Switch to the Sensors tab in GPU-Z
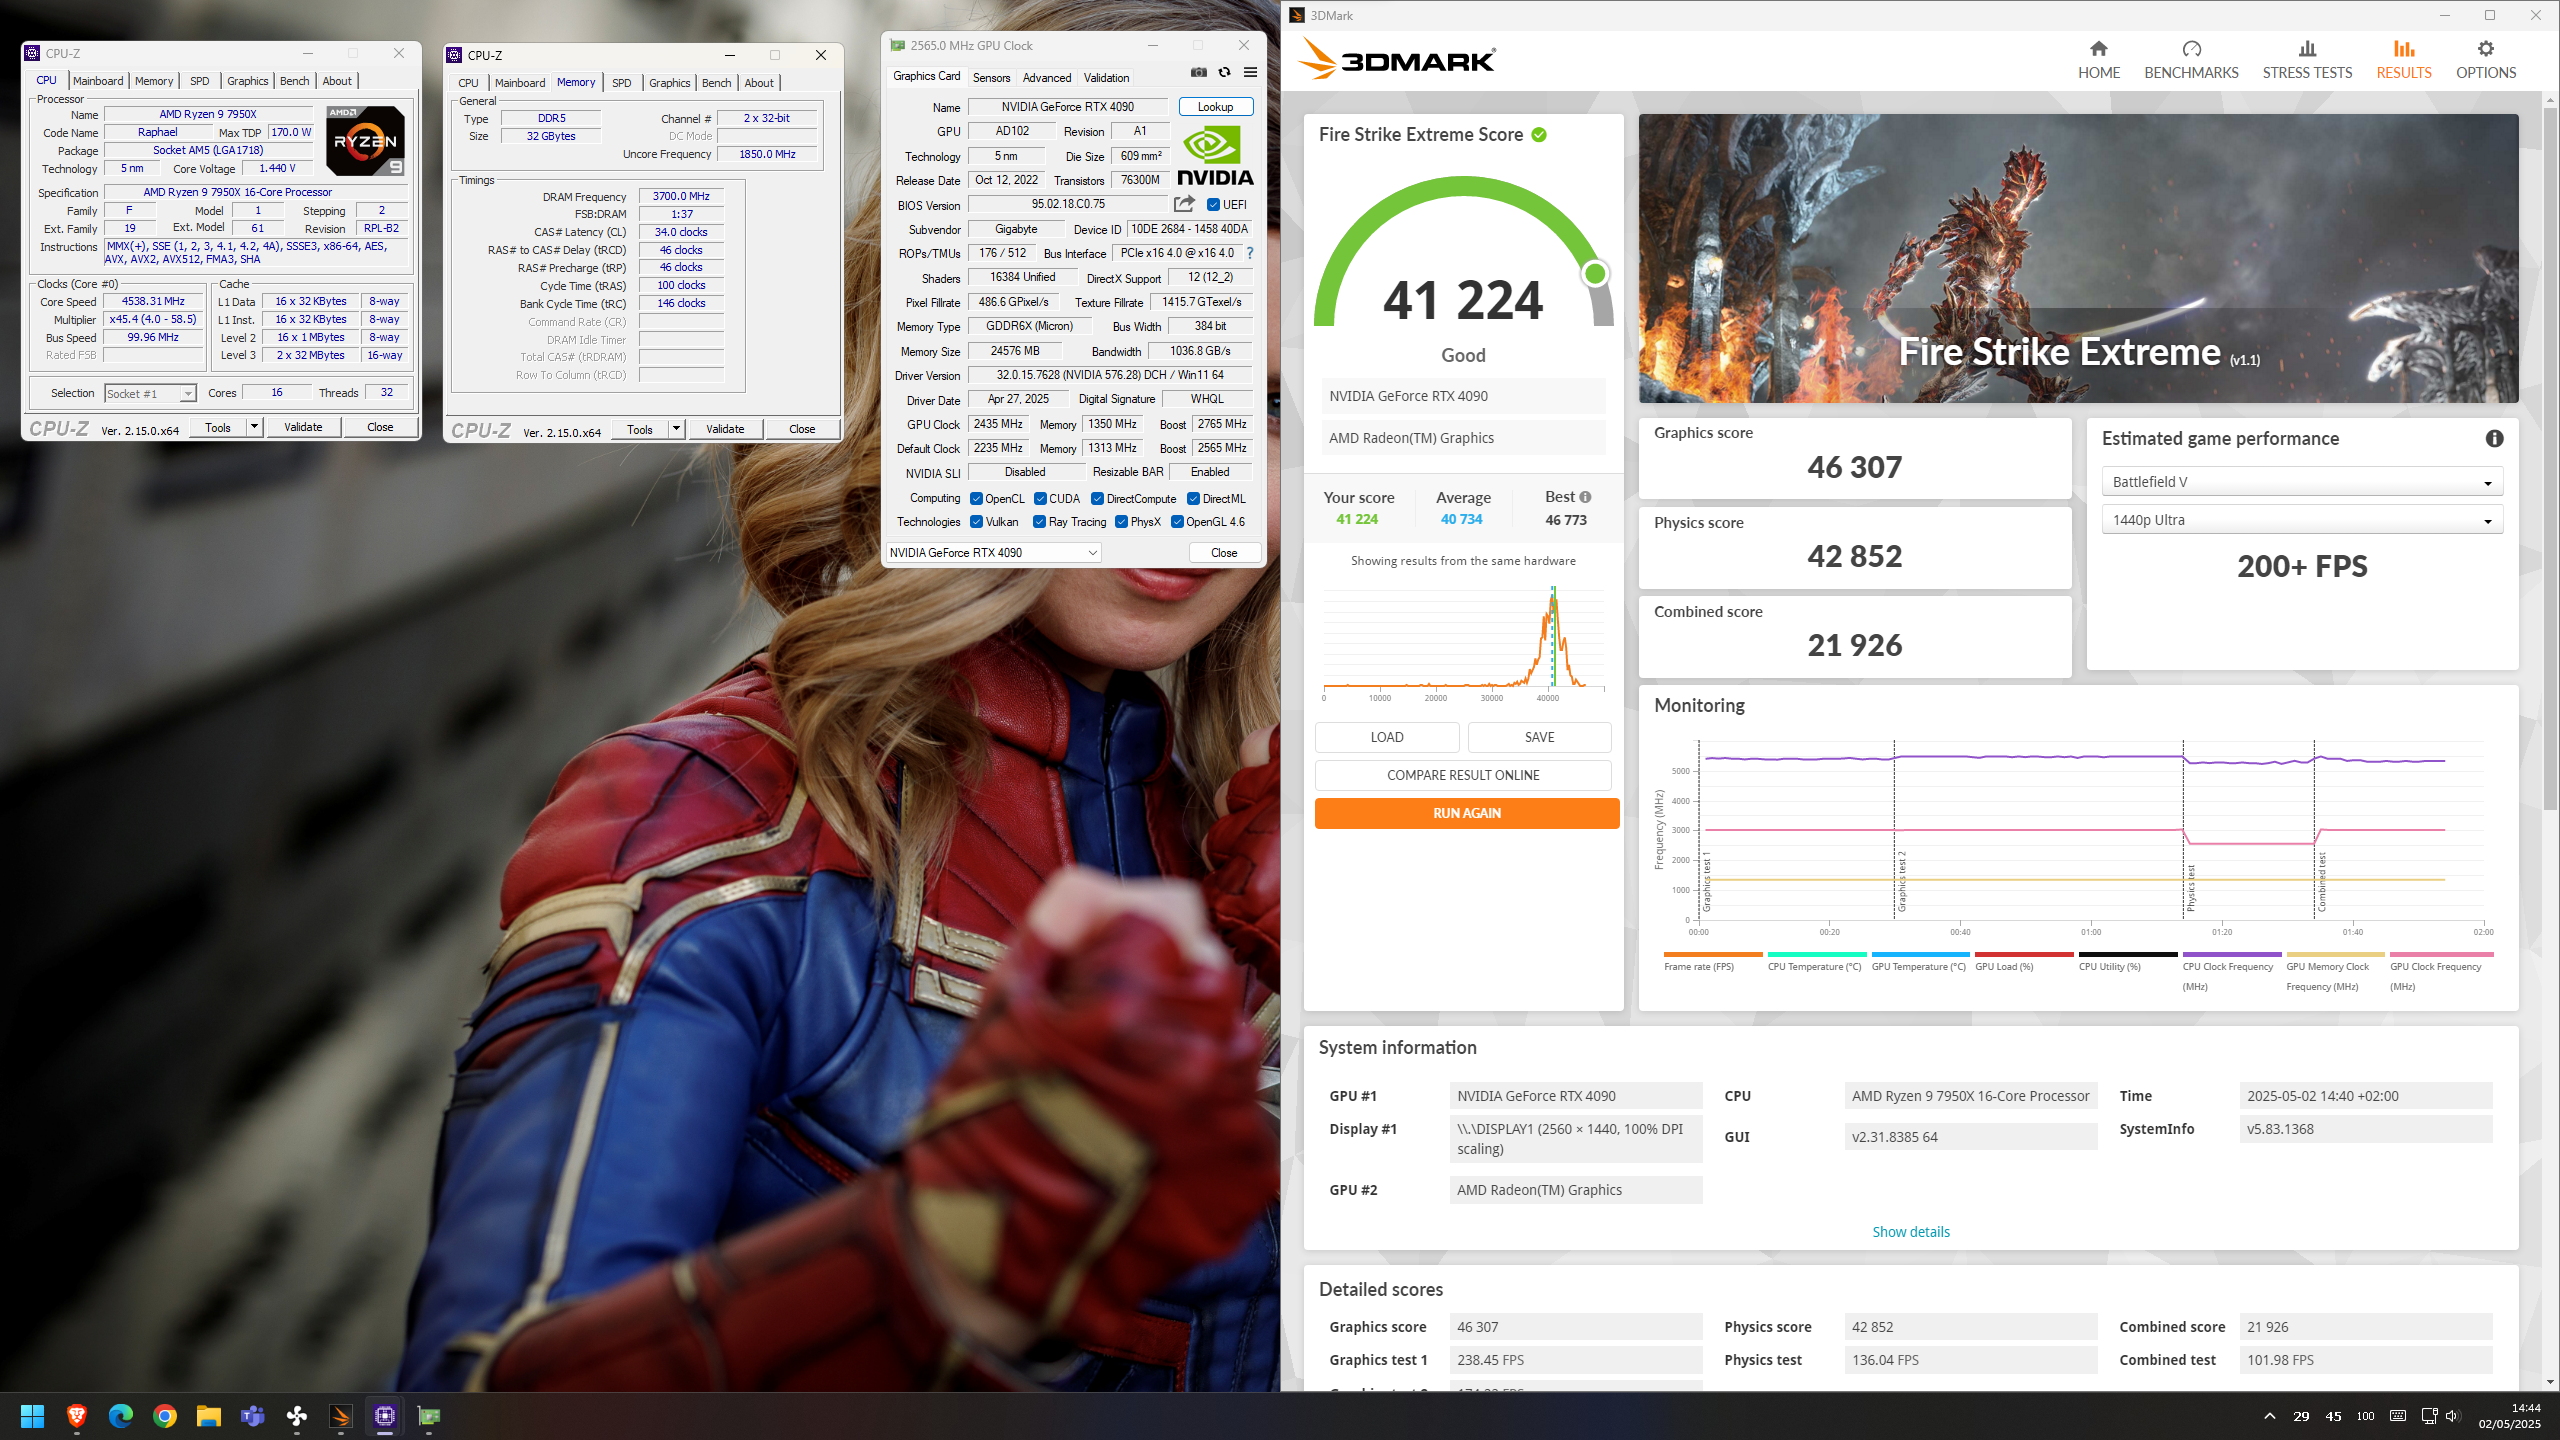The width and height of the screenshot is (2560, 1440). (x=991, y=78)
